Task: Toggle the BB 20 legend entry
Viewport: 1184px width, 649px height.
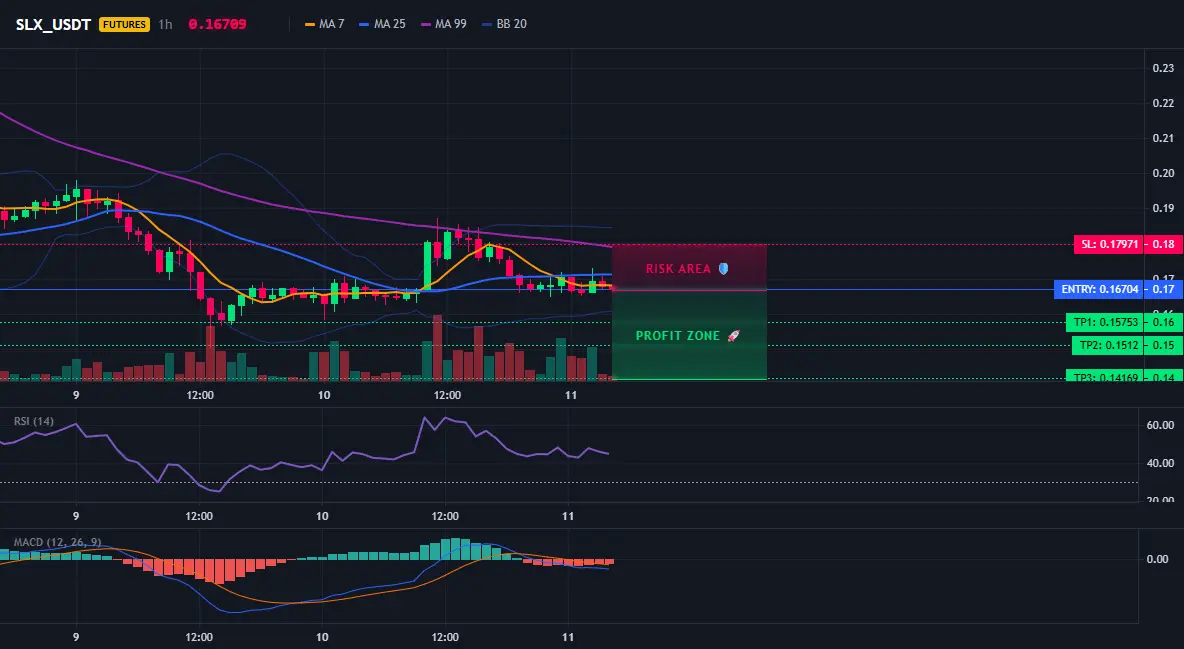Action: [x=504, y=24]
